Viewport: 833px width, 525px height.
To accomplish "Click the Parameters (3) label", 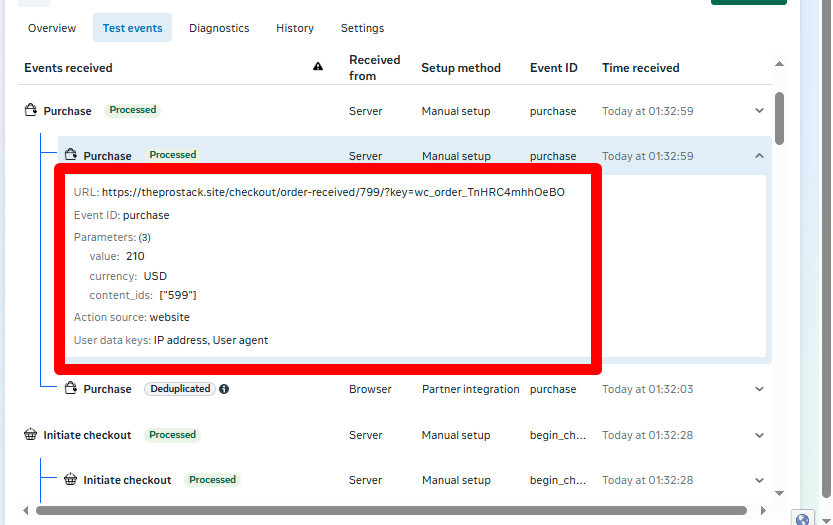I will [112, 237].
